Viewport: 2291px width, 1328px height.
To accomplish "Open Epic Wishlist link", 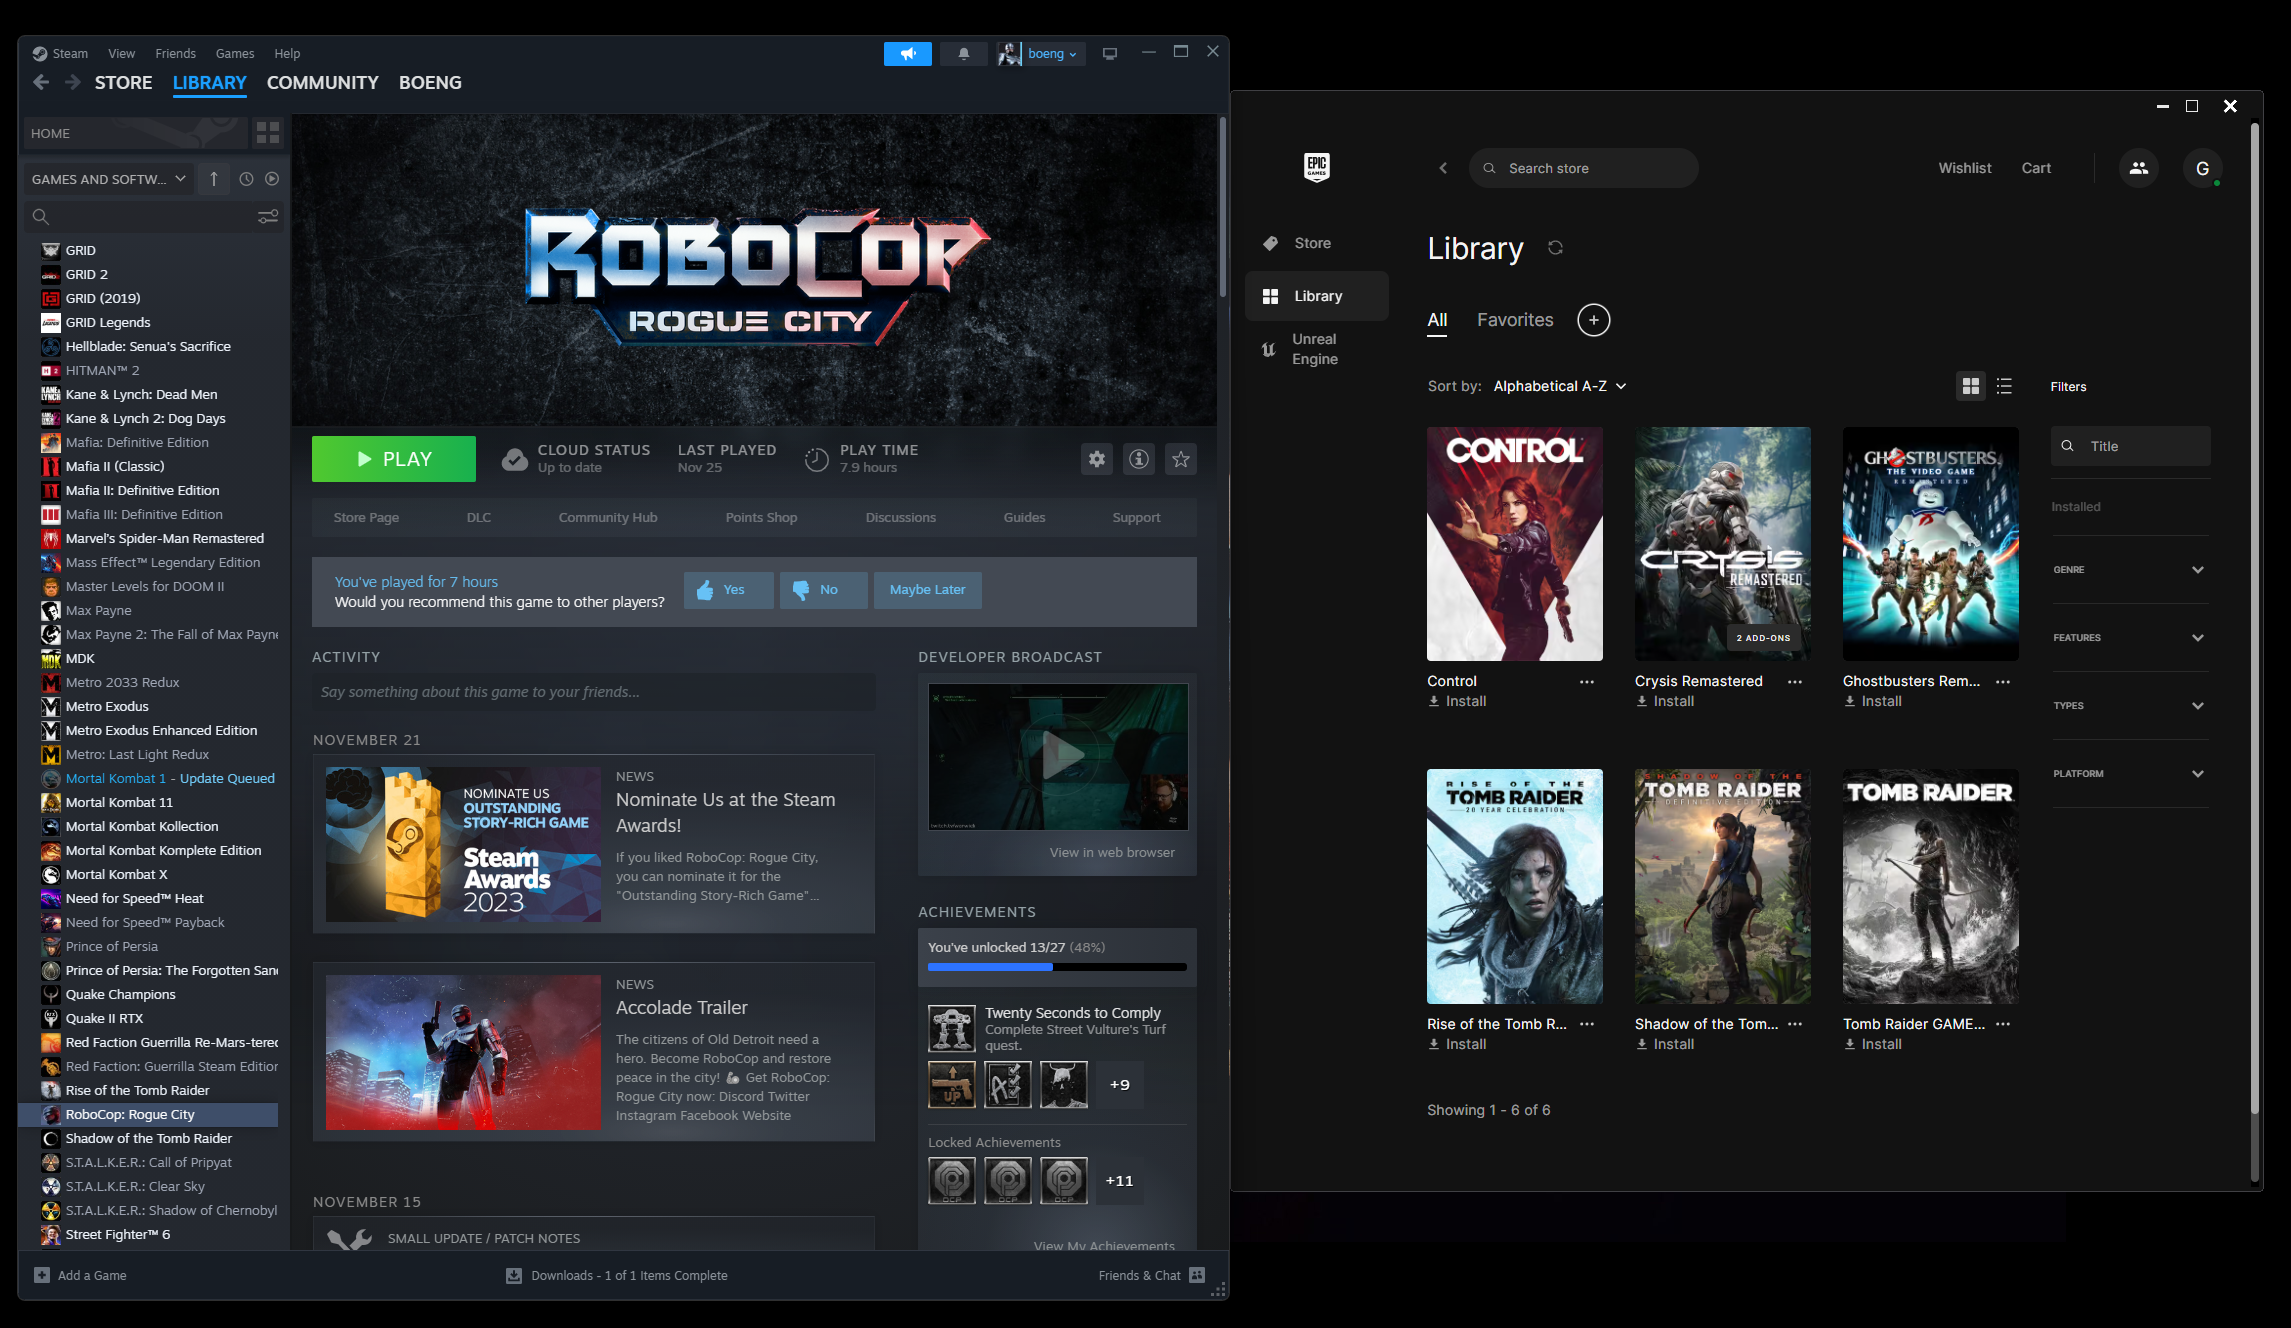I will tap(1965, 168).
